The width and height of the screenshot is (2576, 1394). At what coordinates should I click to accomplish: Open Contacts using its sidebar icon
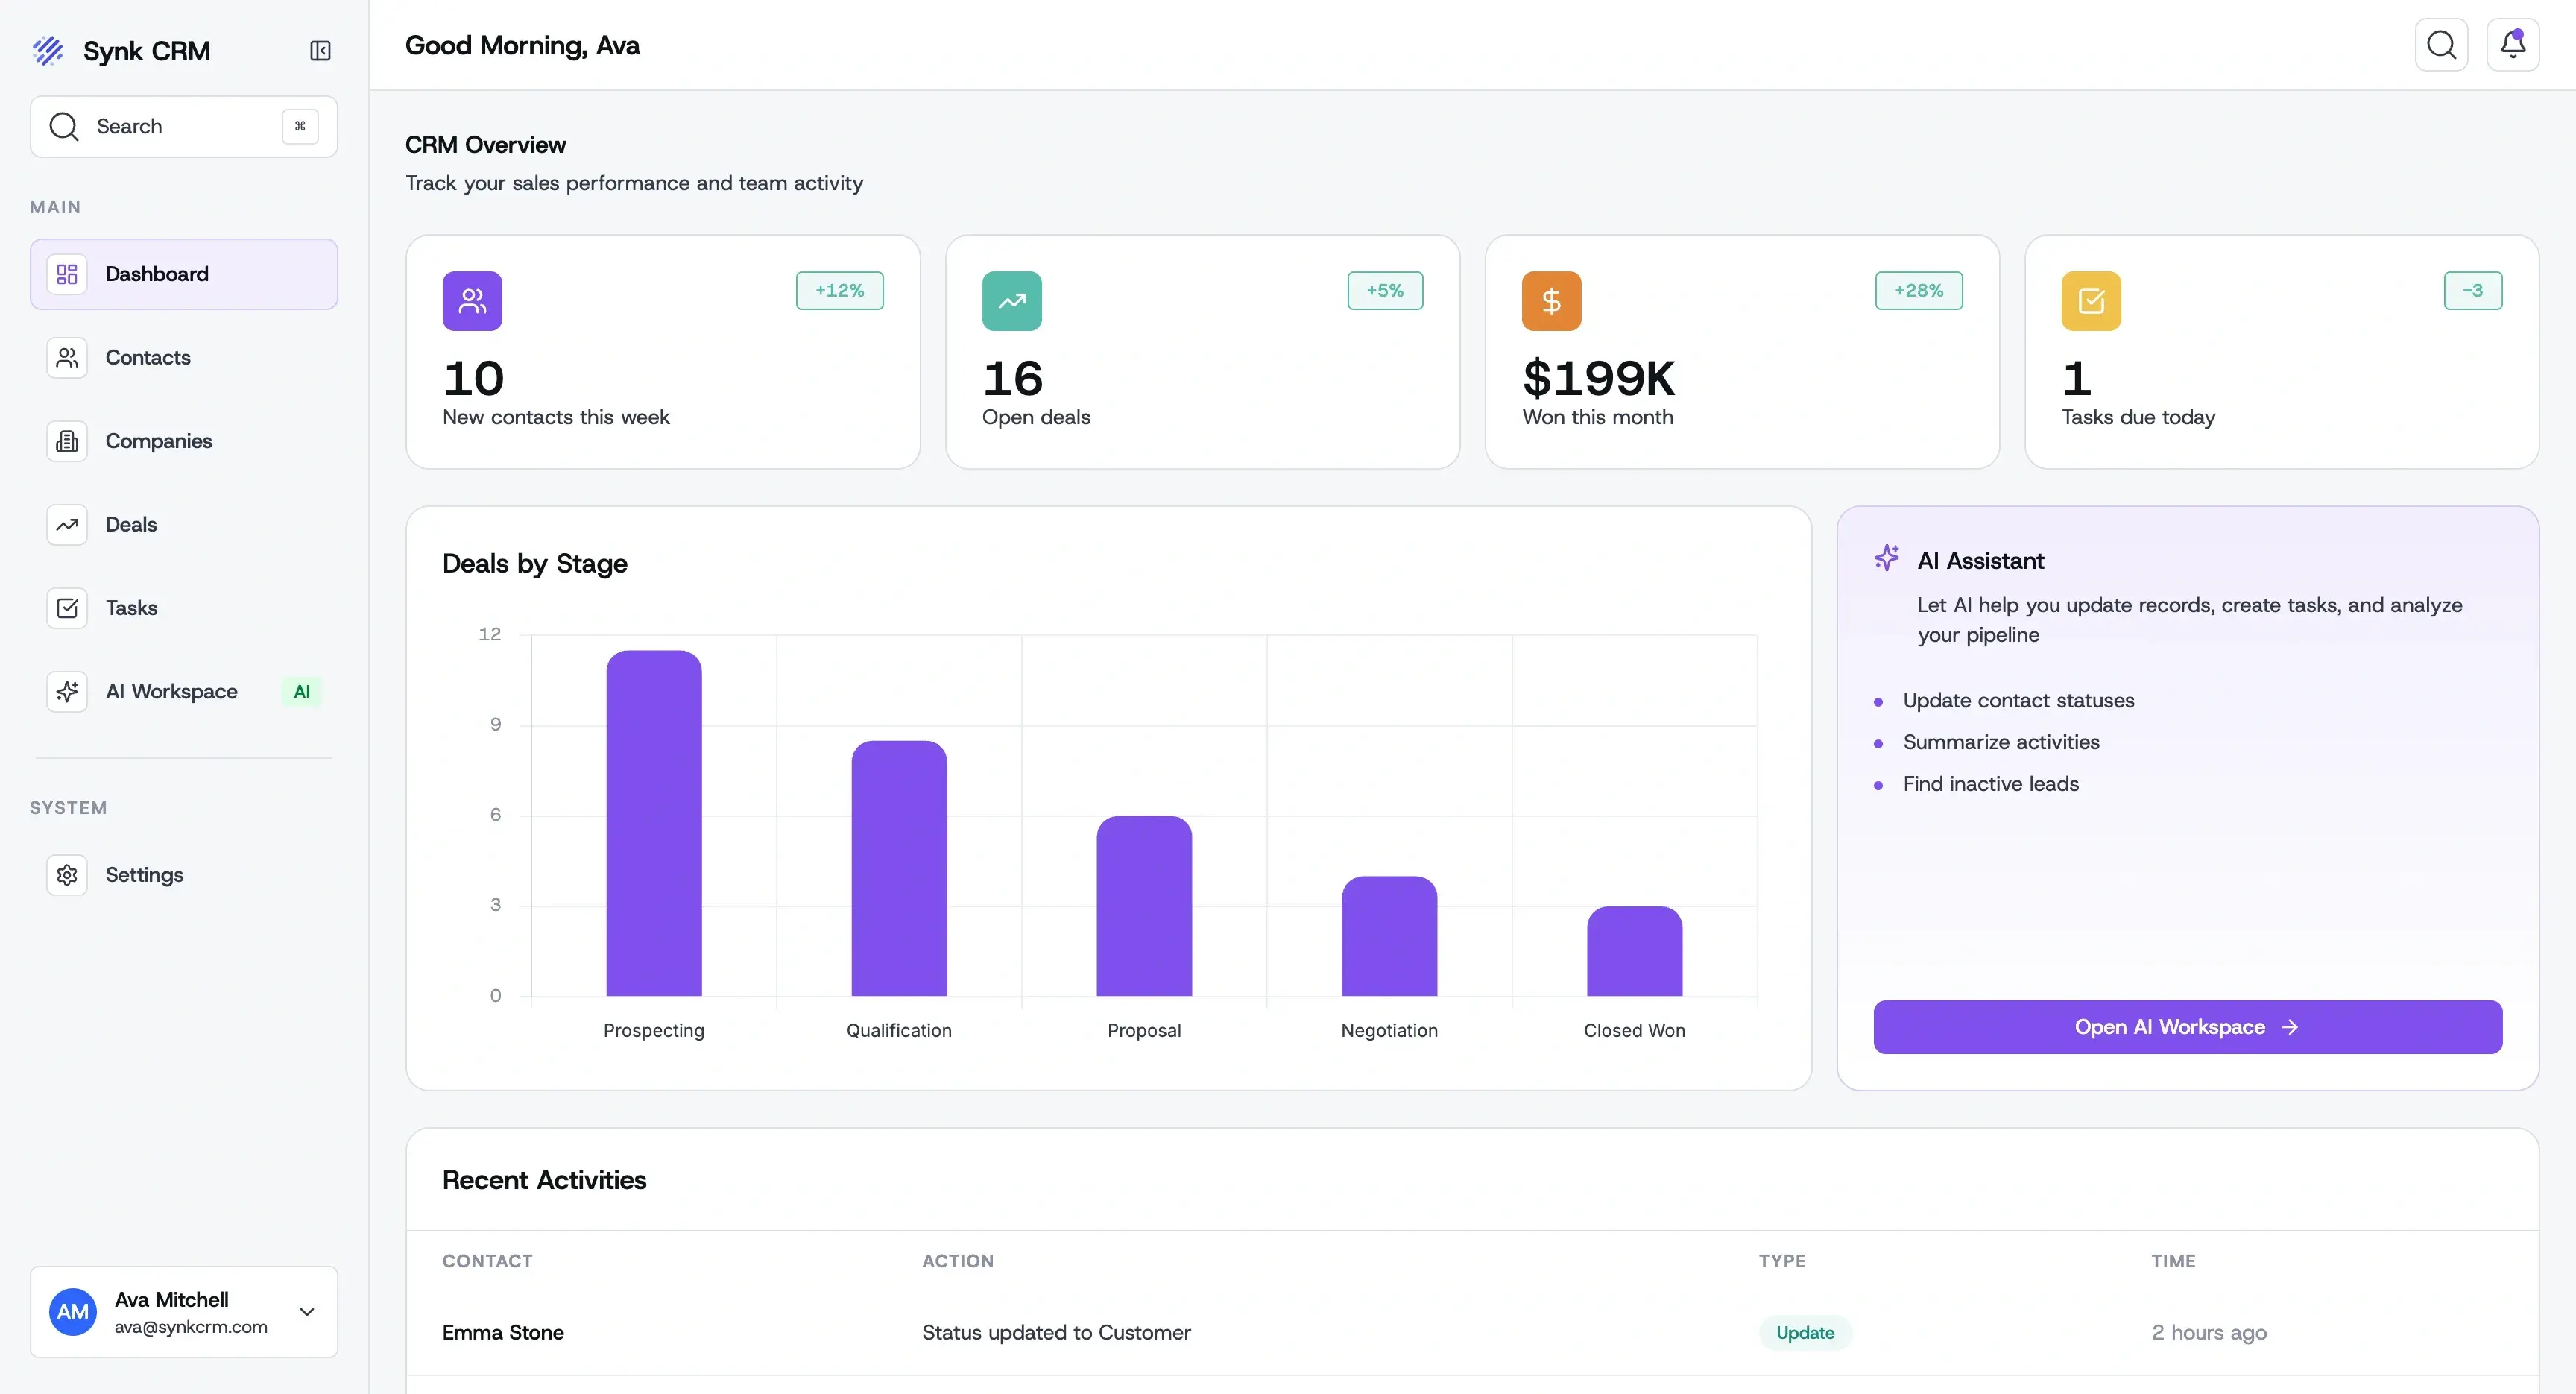click(66, 357)
